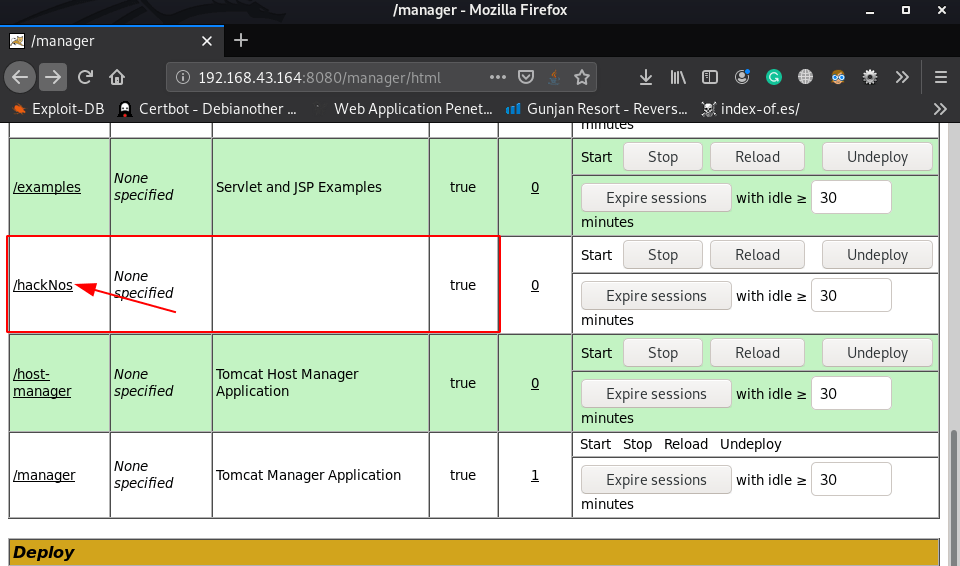Click the gear extension icon in toolbar
The image size is (960, 566).
[870, 77]
